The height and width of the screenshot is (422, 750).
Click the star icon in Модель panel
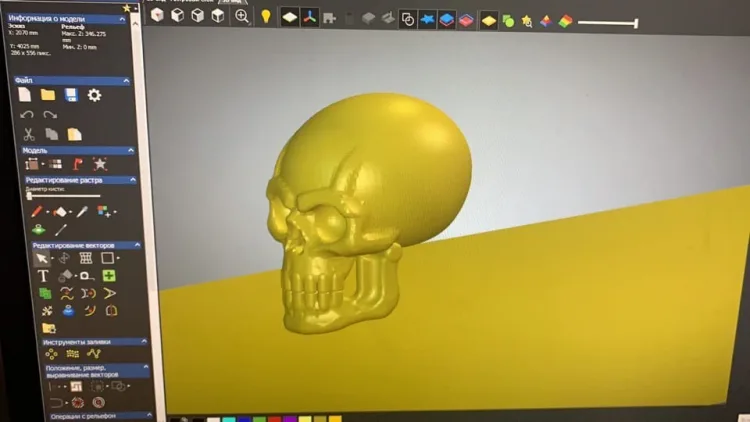point(100,164)
